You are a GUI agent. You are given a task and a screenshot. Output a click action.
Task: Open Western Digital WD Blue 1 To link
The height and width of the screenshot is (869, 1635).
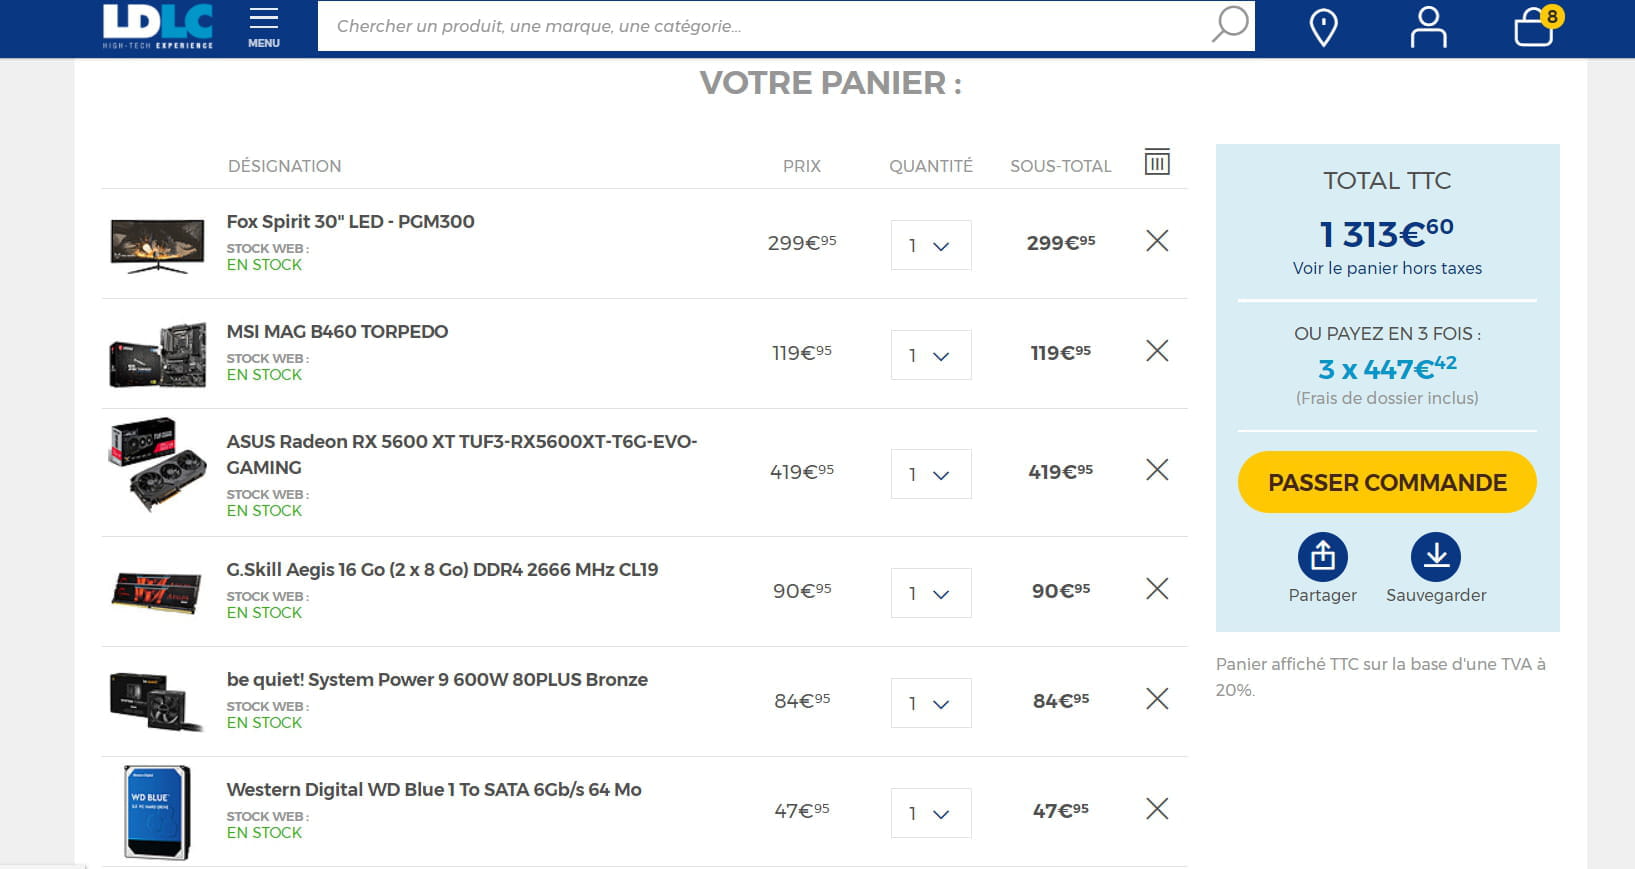(434, 790)
